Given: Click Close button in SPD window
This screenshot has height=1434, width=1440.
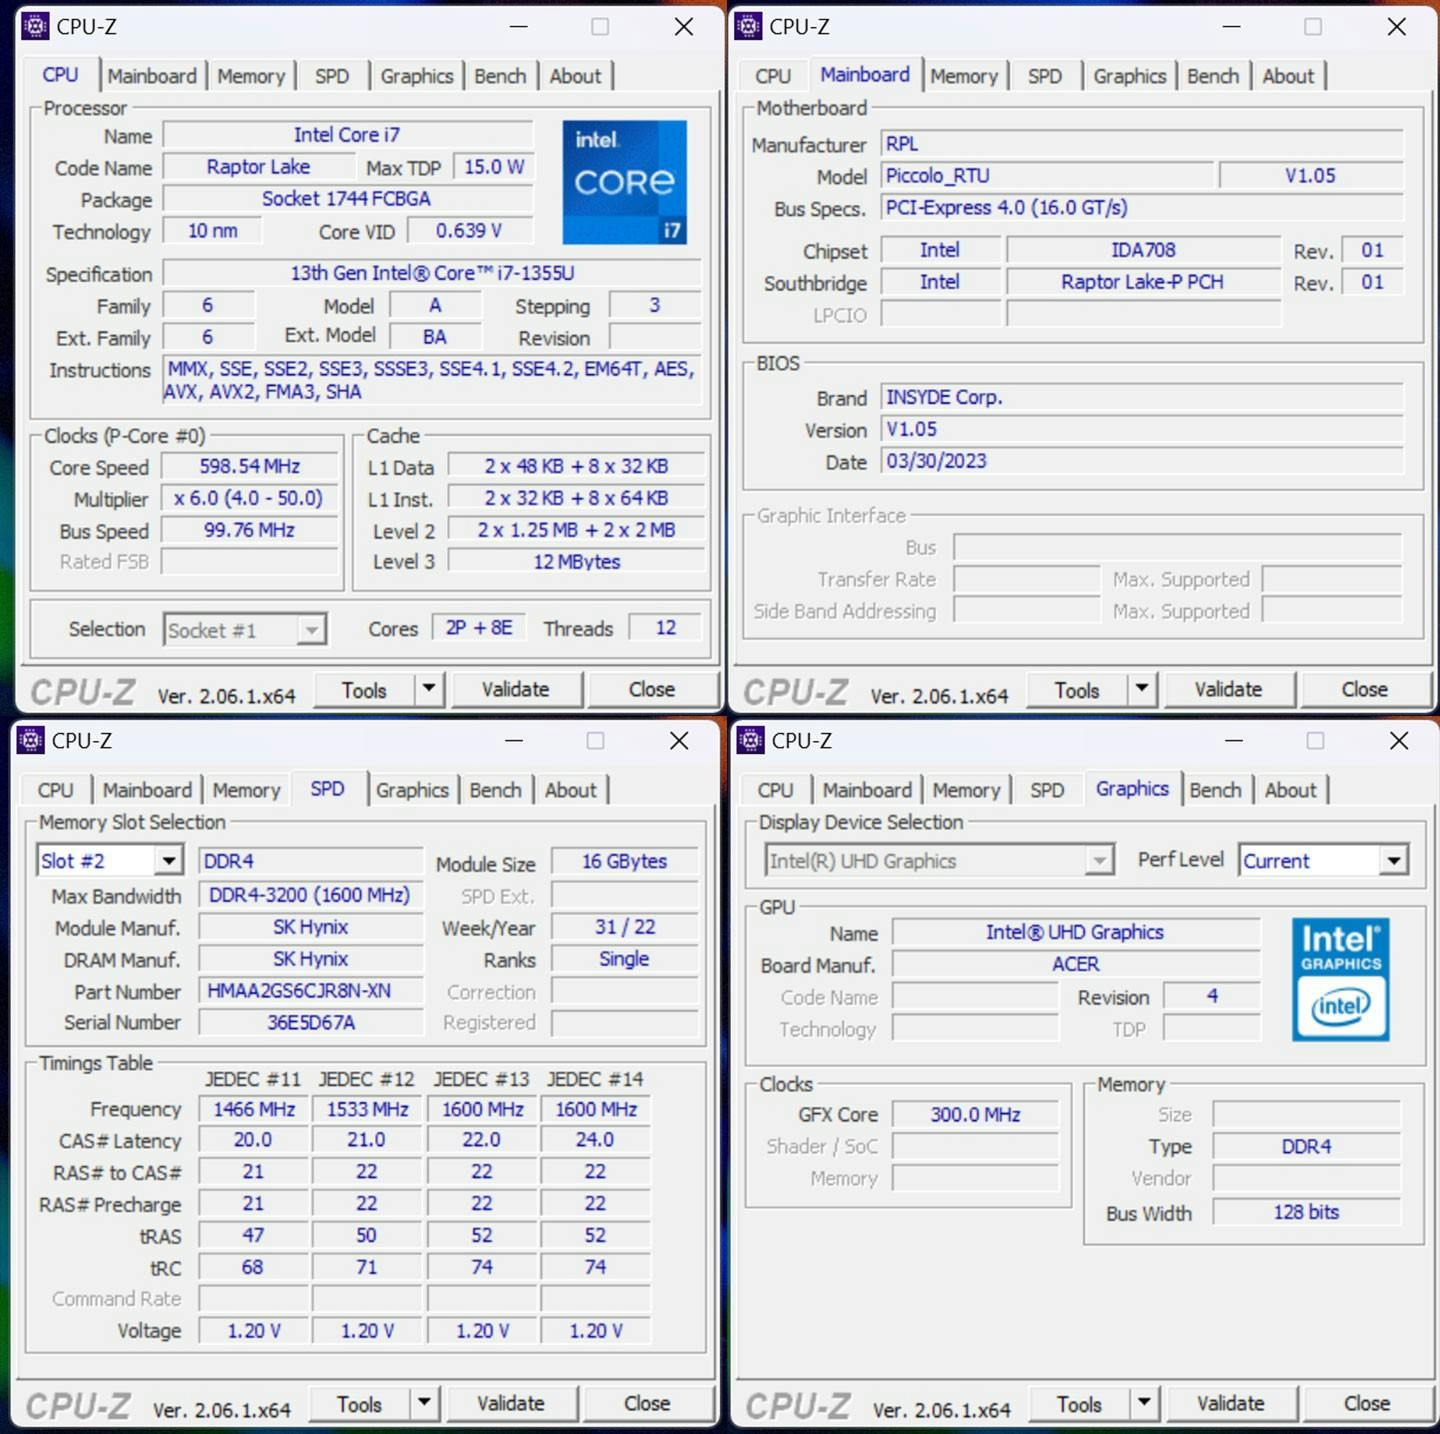Looking at the screenshot, I should (647, 1403).
